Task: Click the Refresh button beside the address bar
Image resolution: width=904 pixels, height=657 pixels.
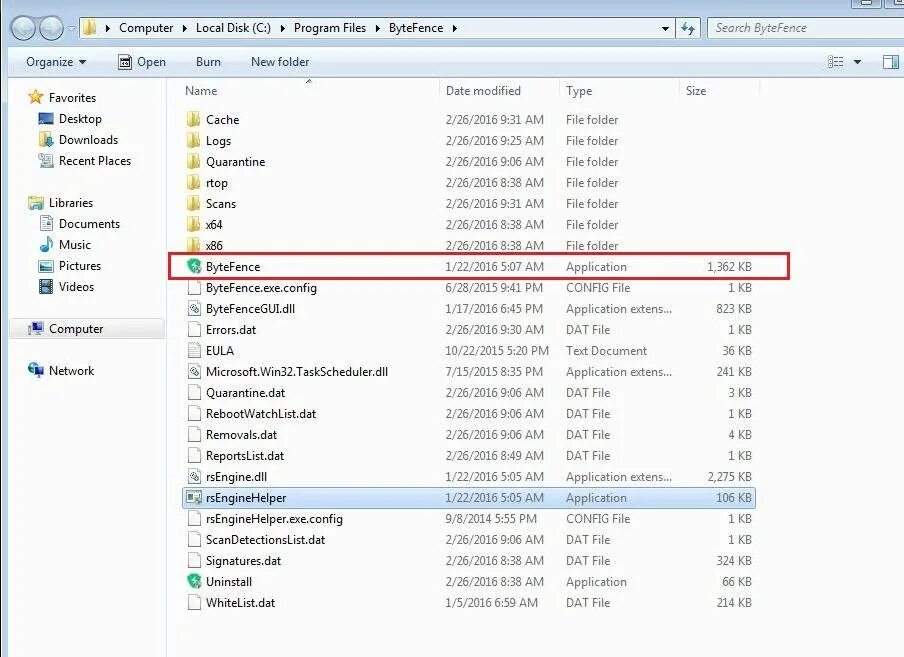Action: (688, 28)
